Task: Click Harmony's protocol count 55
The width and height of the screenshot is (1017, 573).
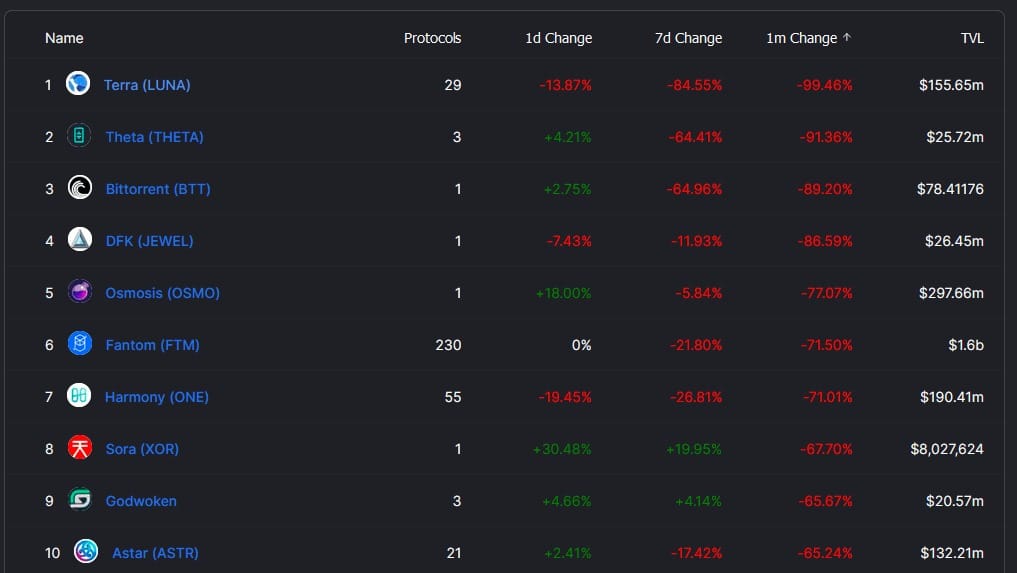Action: 453,396
